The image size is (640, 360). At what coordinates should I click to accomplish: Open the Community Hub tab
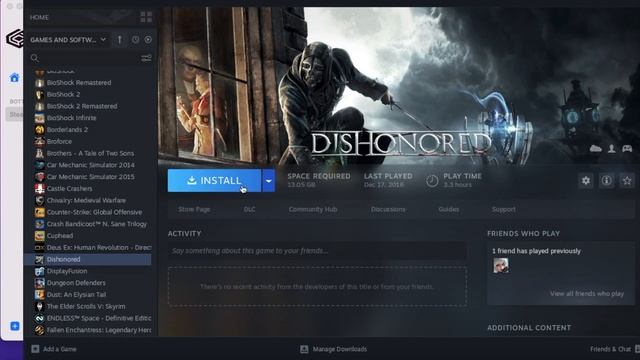coord(313,209)
